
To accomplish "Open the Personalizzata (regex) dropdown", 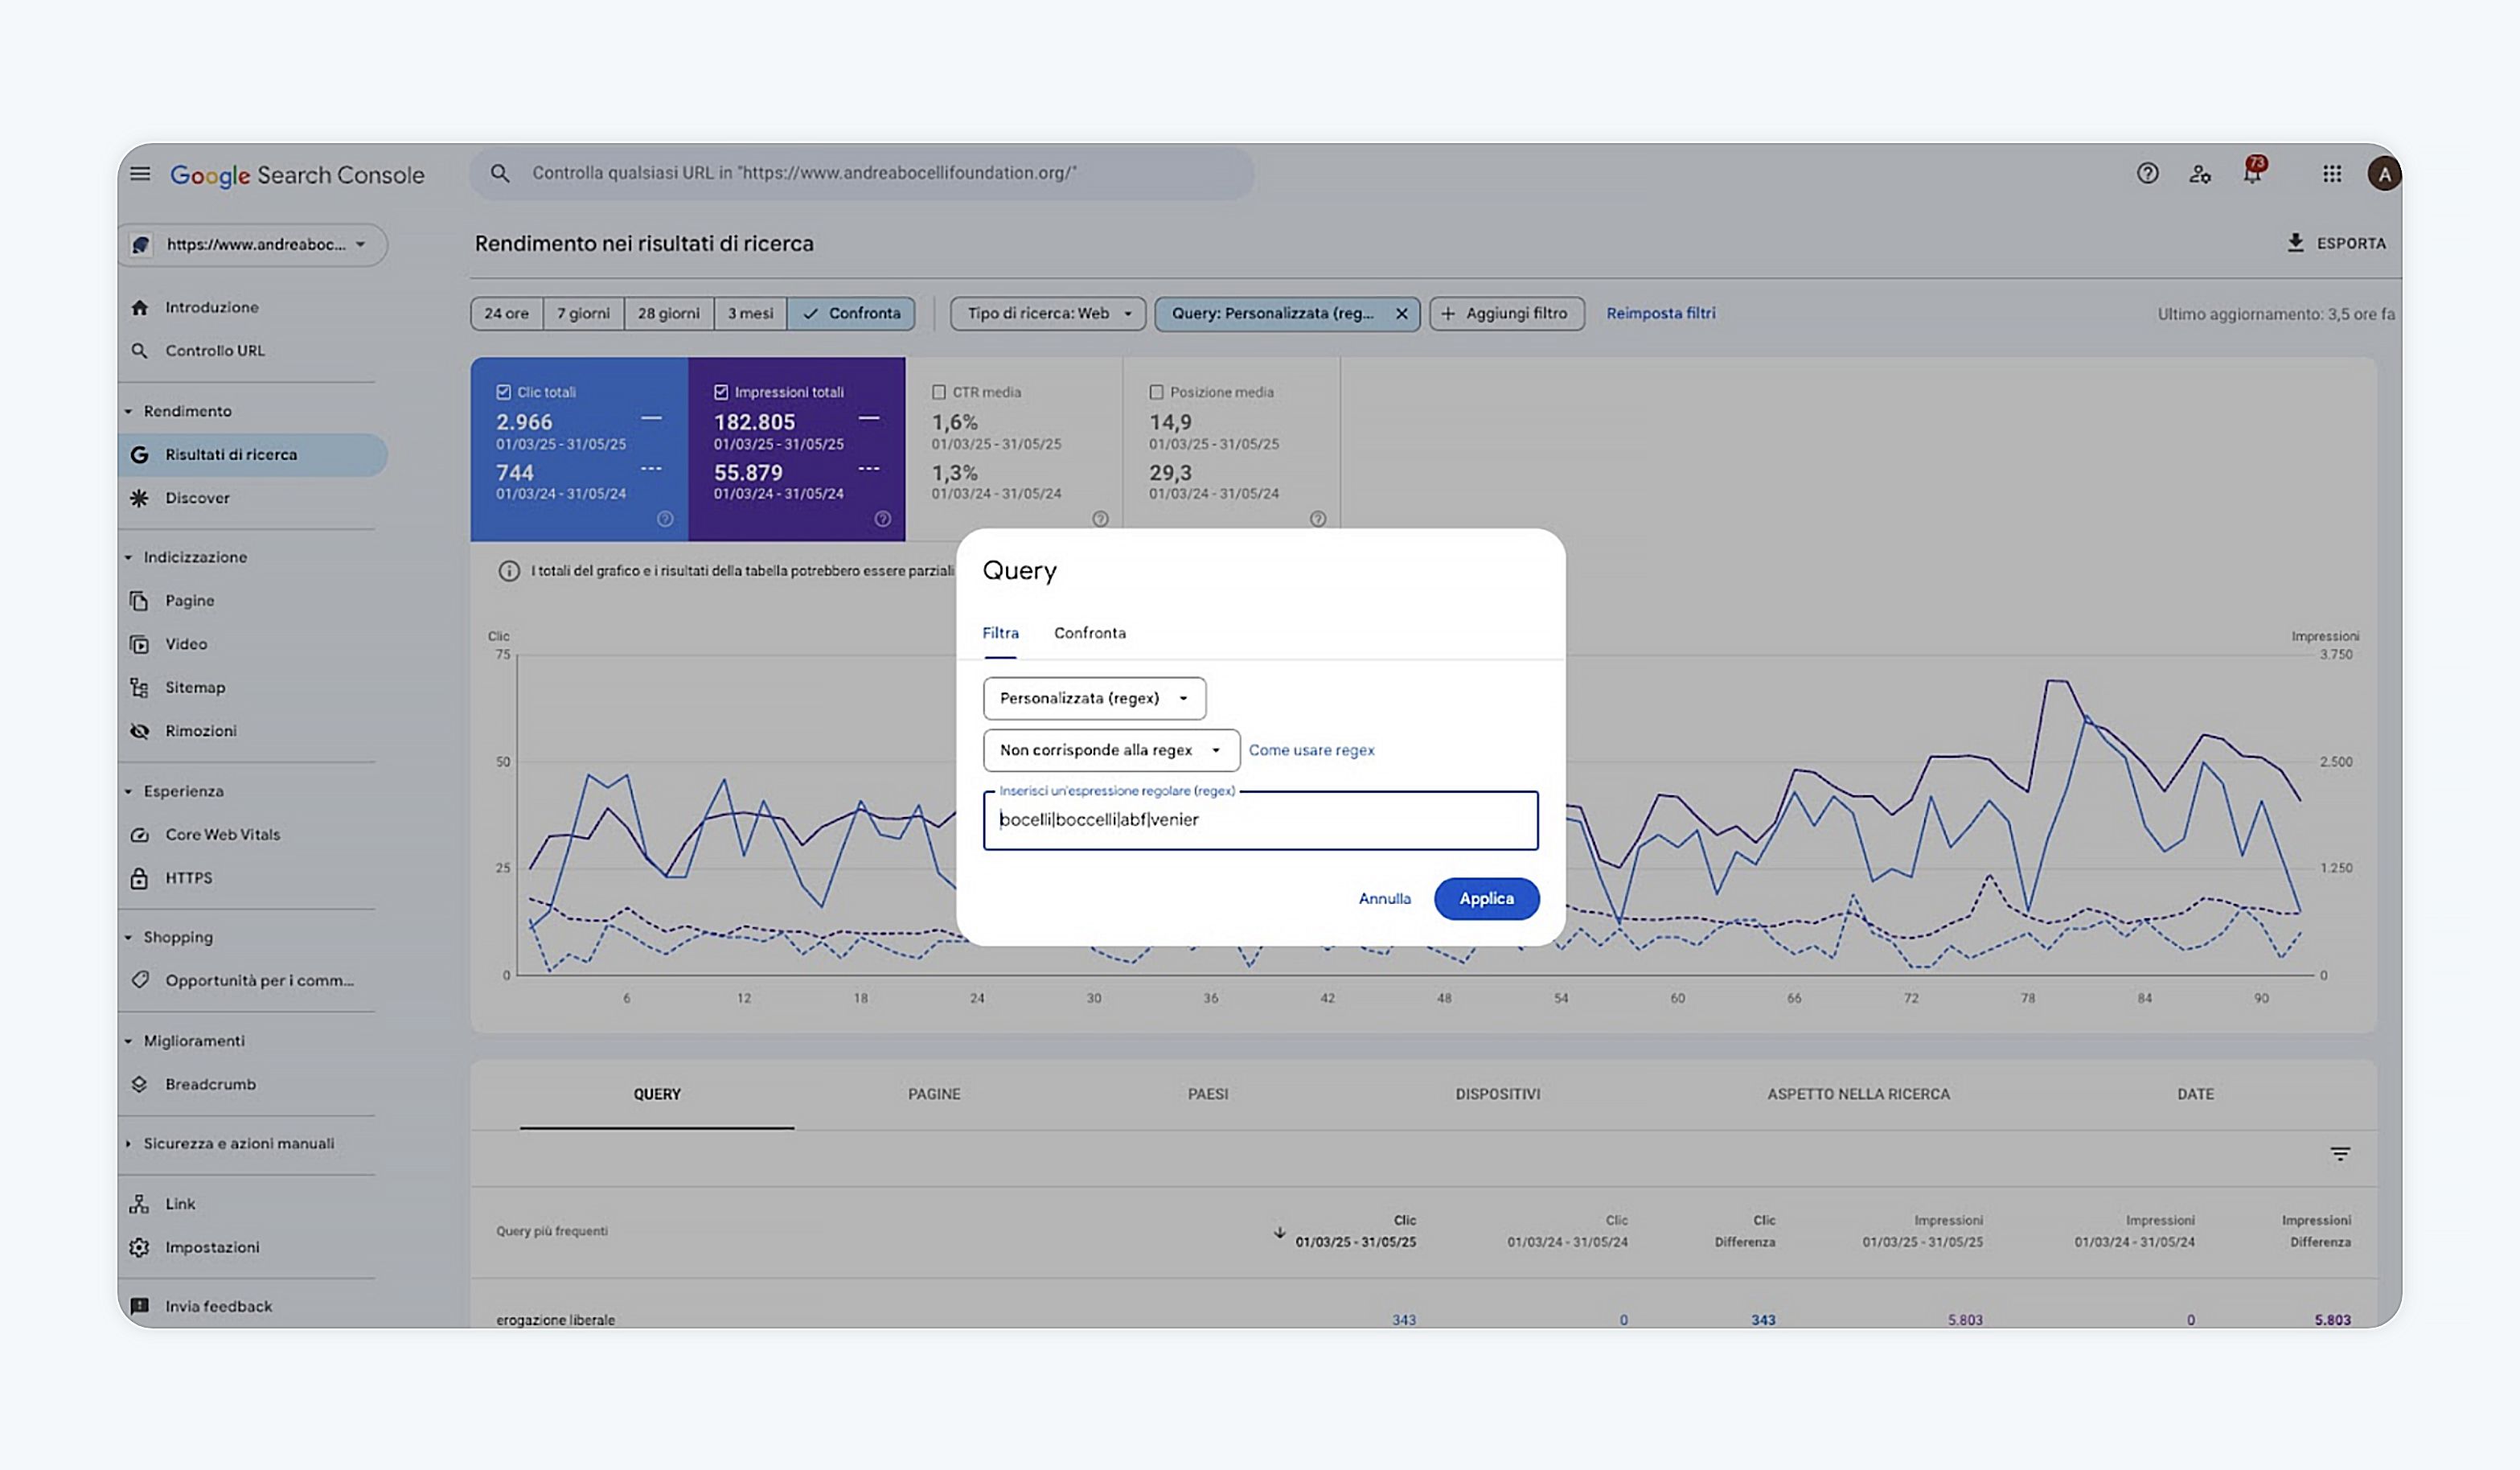I will 1094,698.
